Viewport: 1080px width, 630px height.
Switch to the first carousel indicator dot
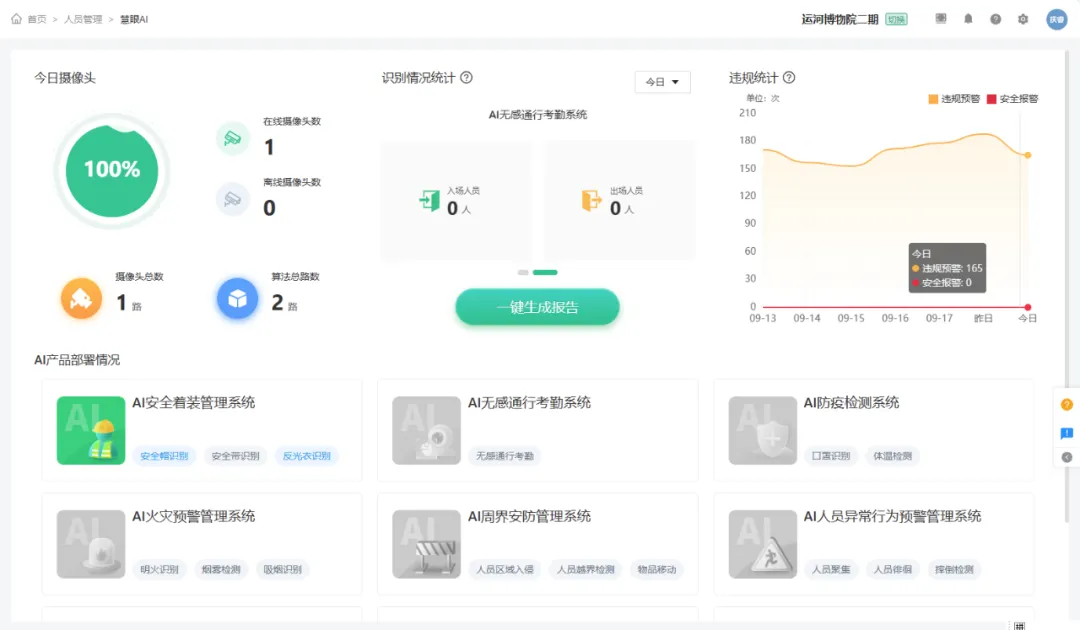pos(523,273)
